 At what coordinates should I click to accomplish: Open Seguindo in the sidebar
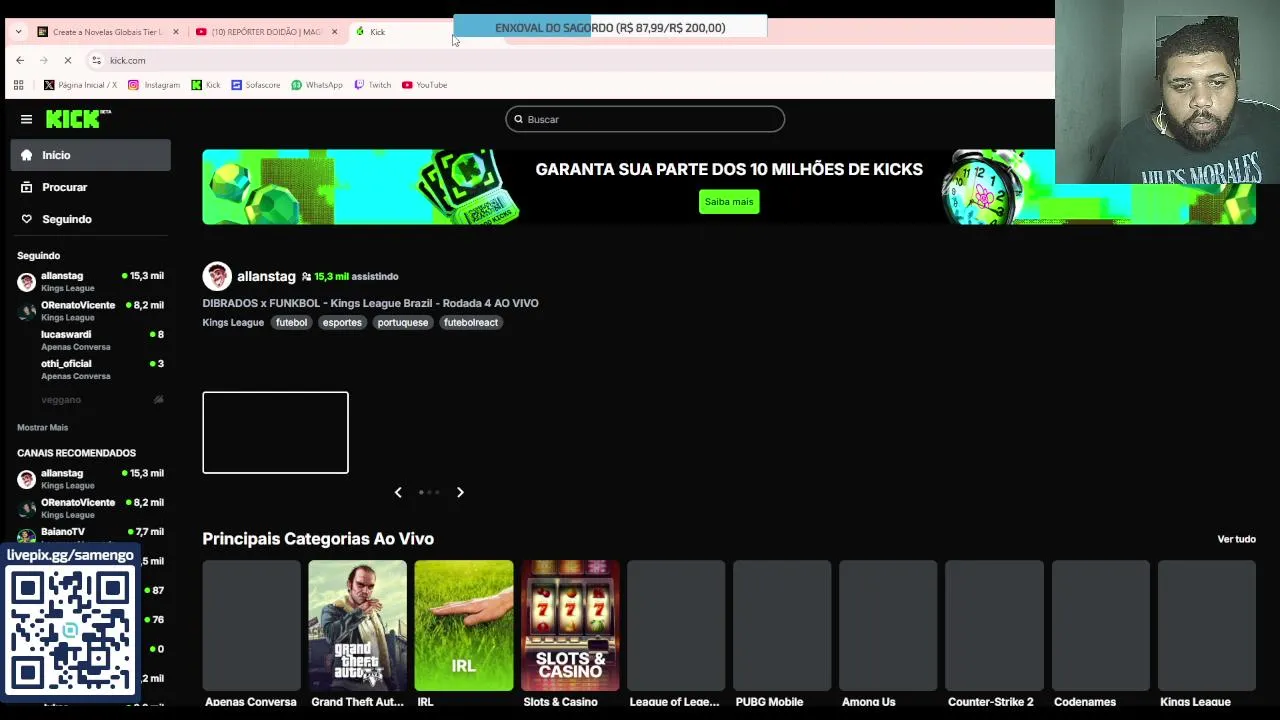[x=91, y=219]
